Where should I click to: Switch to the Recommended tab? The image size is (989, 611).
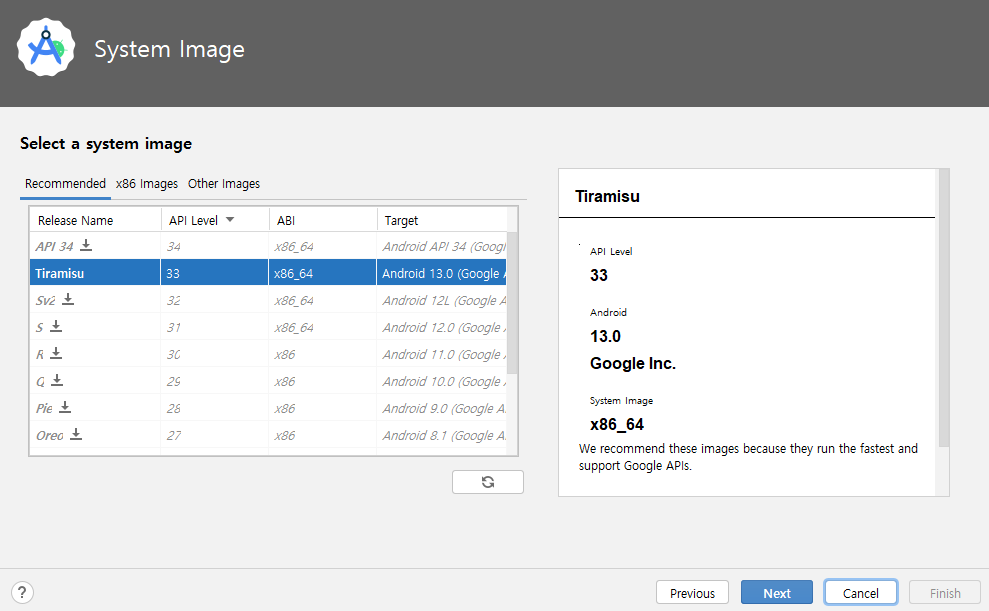click(x=65, y=183)
